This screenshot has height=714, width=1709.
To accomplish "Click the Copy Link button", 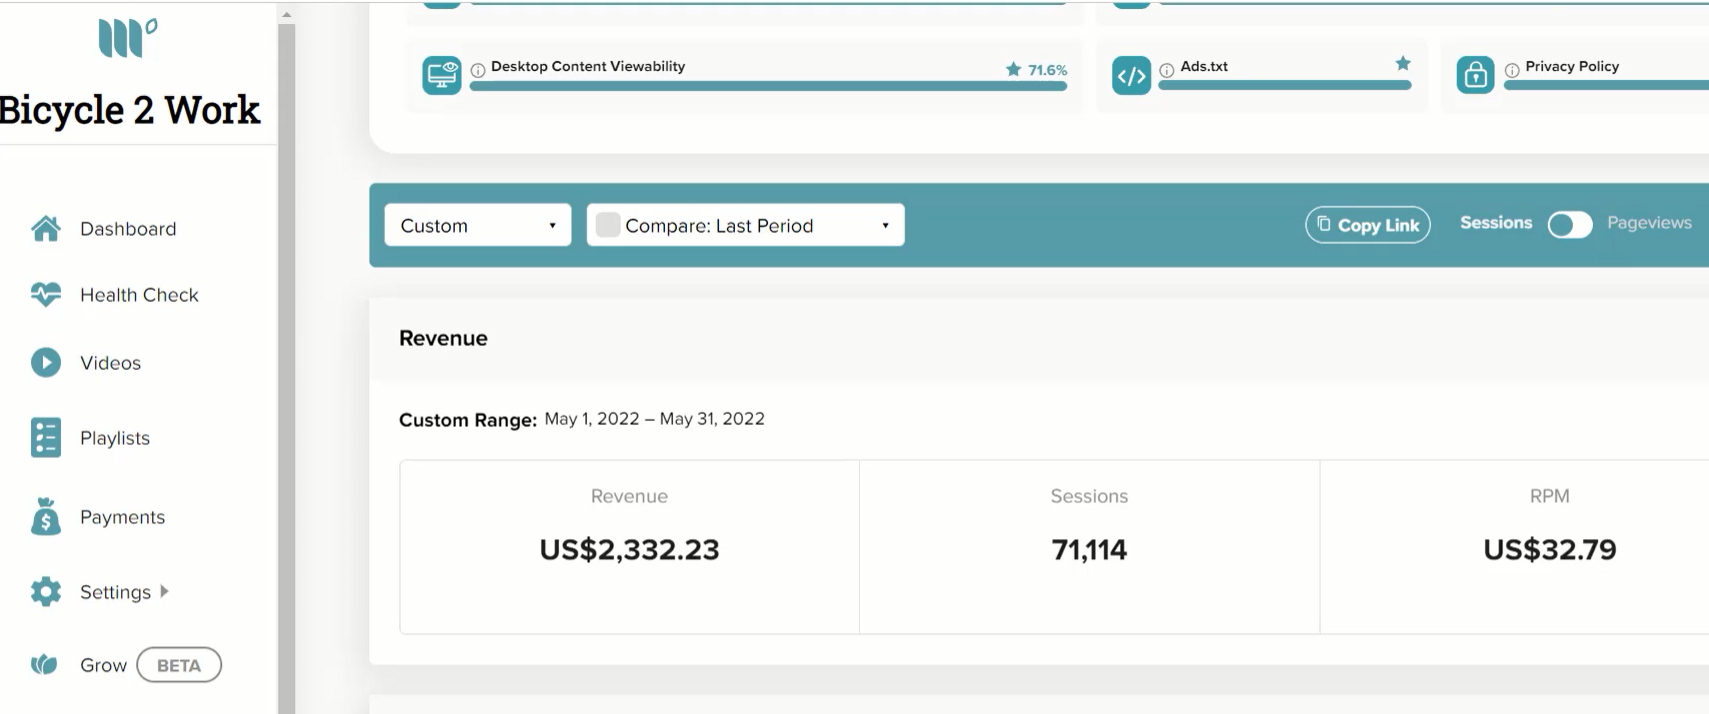I will tap(1368, 225).
